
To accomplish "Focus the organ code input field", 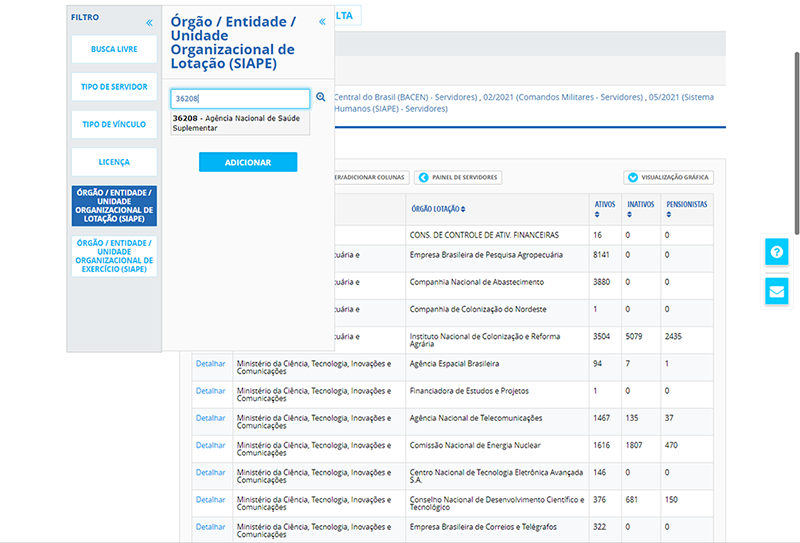I will click(240, 99).
